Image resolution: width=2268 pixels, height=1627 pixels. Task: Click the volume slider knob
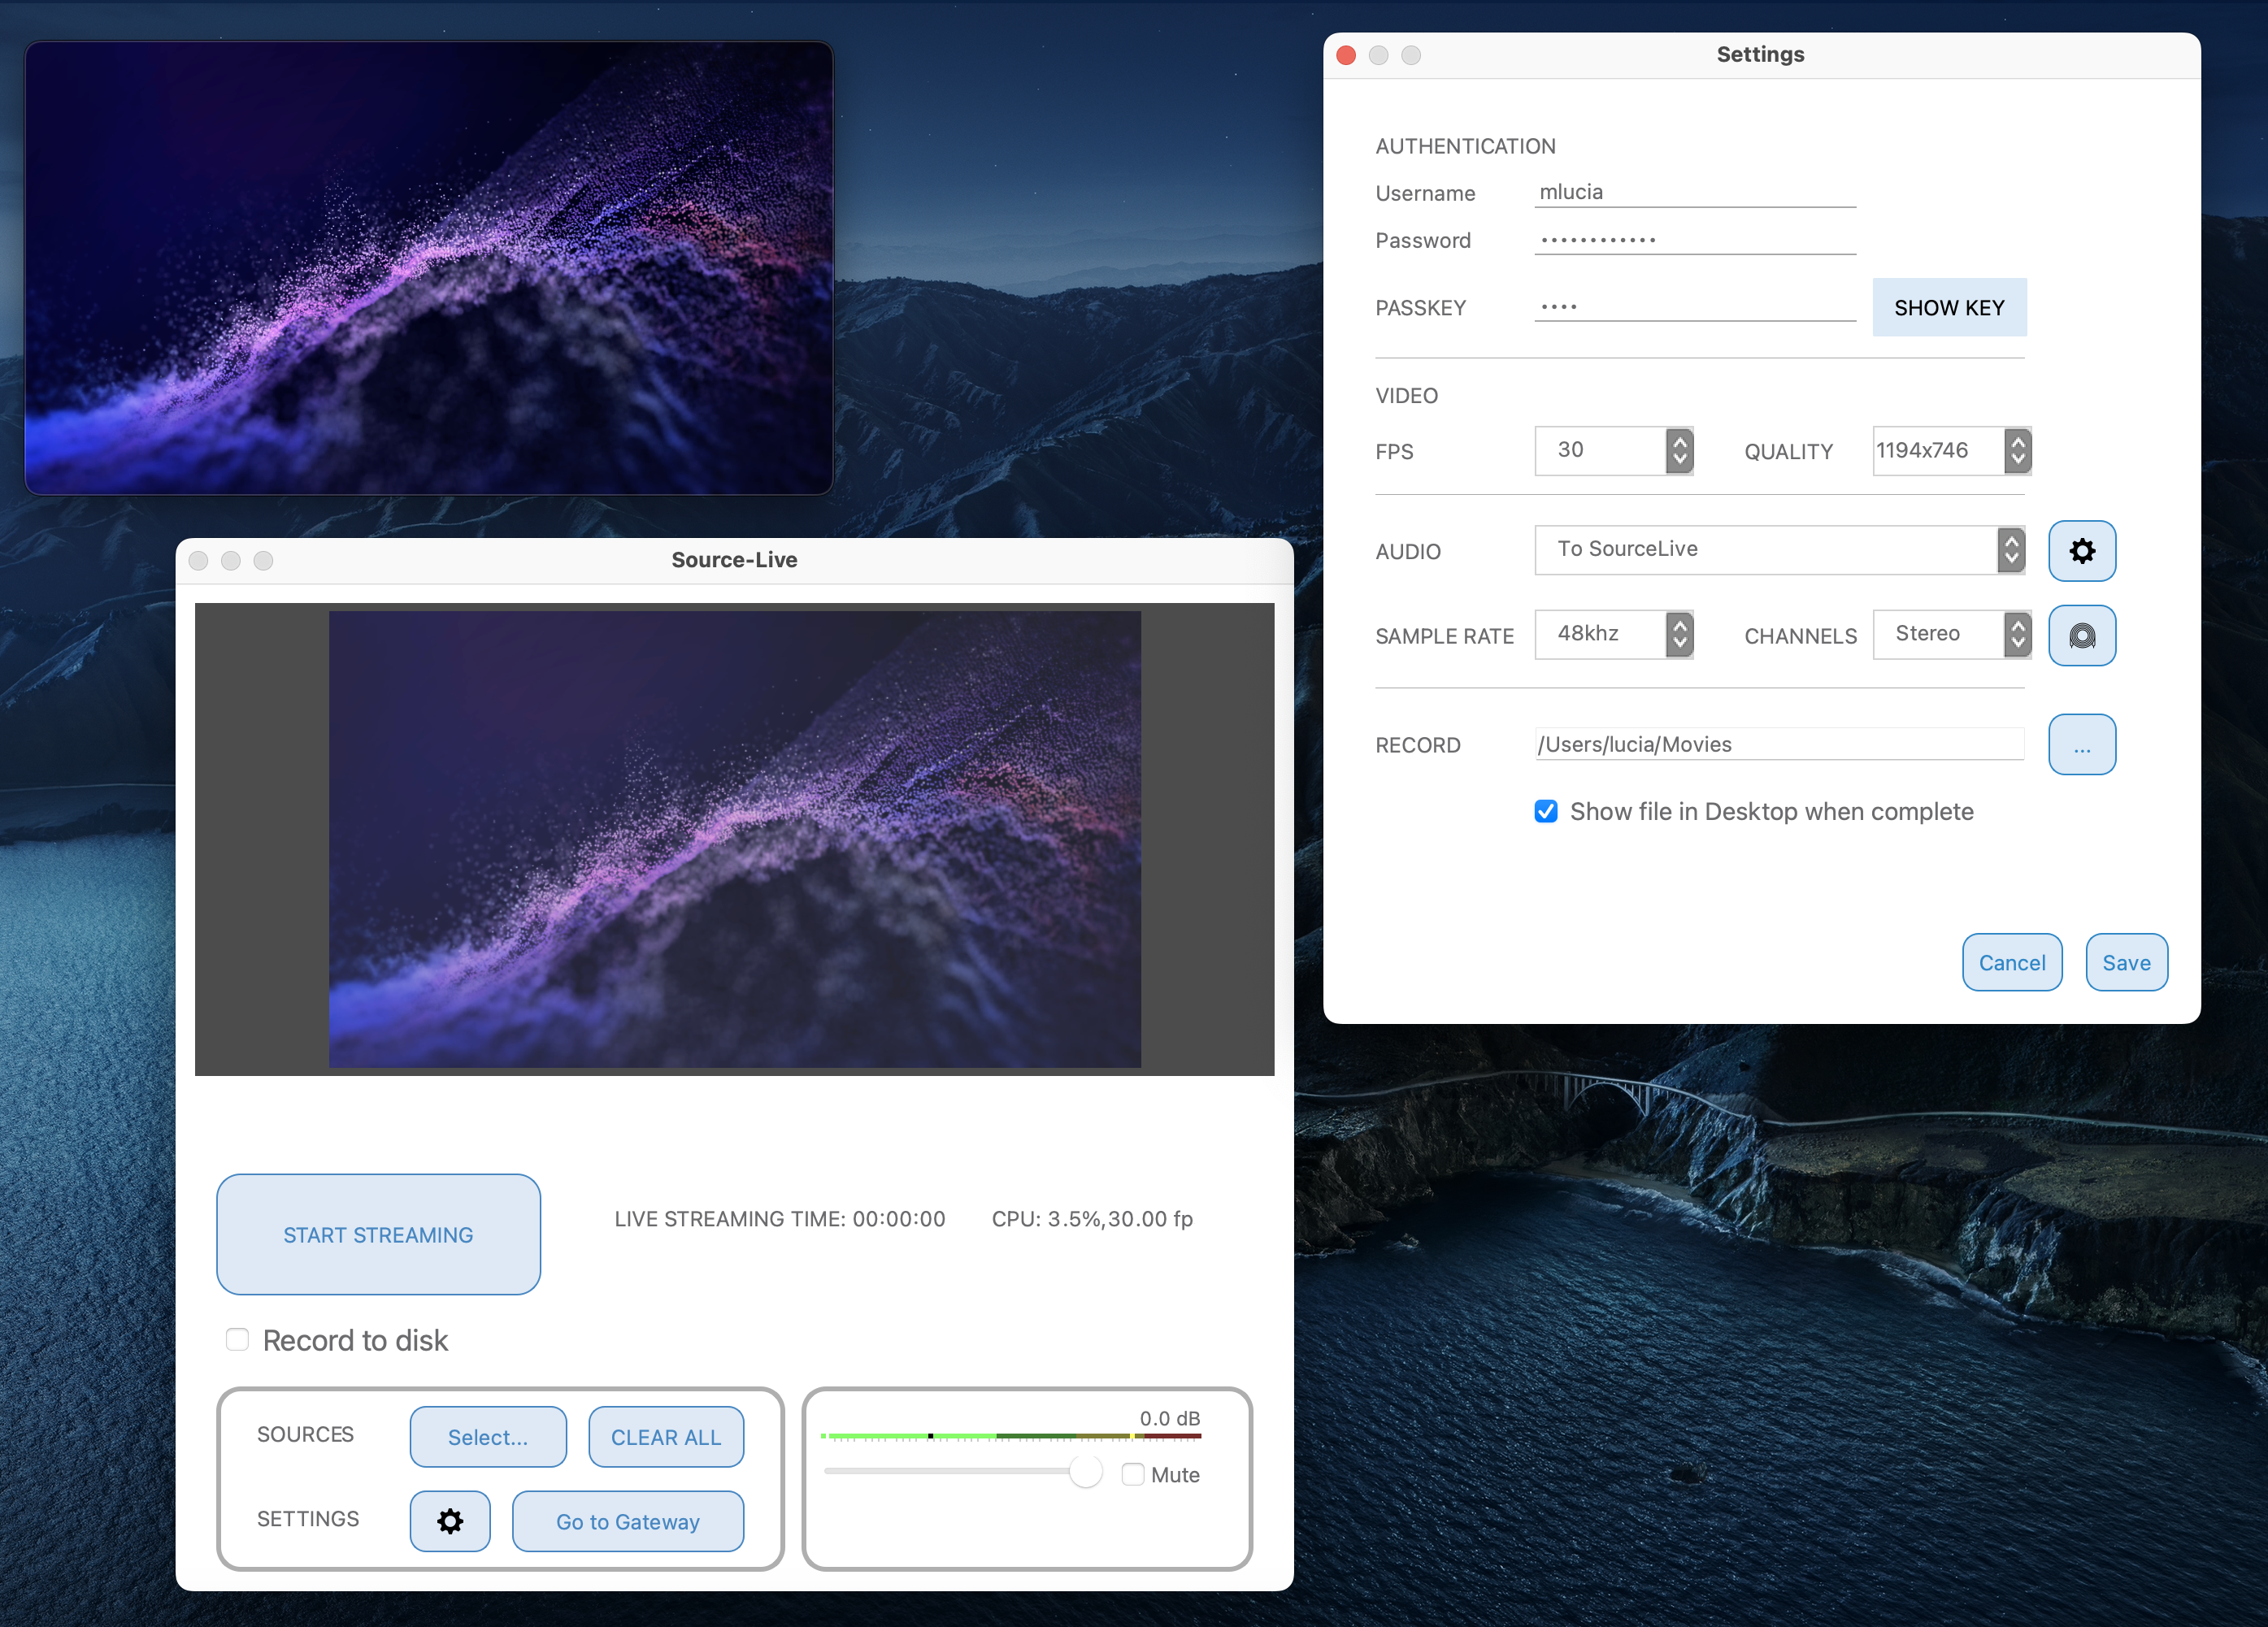point(1085,1471)
